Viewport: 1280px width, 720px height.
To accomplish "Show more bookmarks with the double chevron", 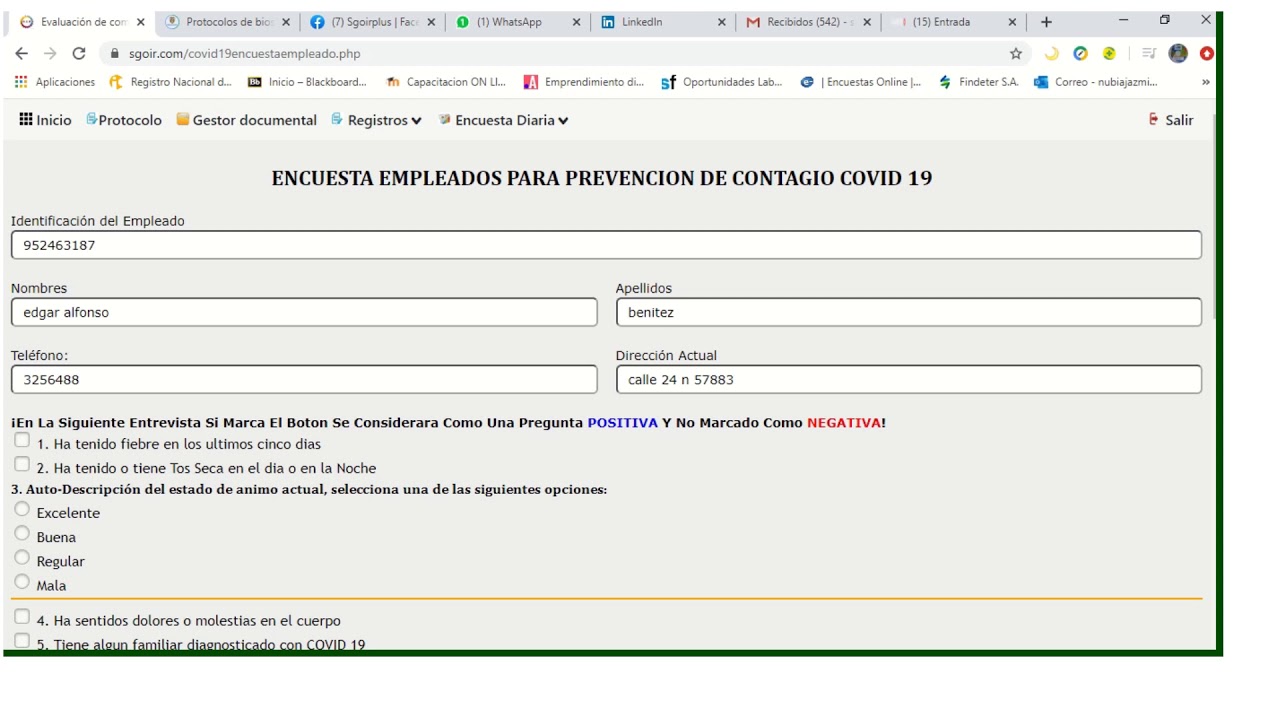I will pos(1205,82).
